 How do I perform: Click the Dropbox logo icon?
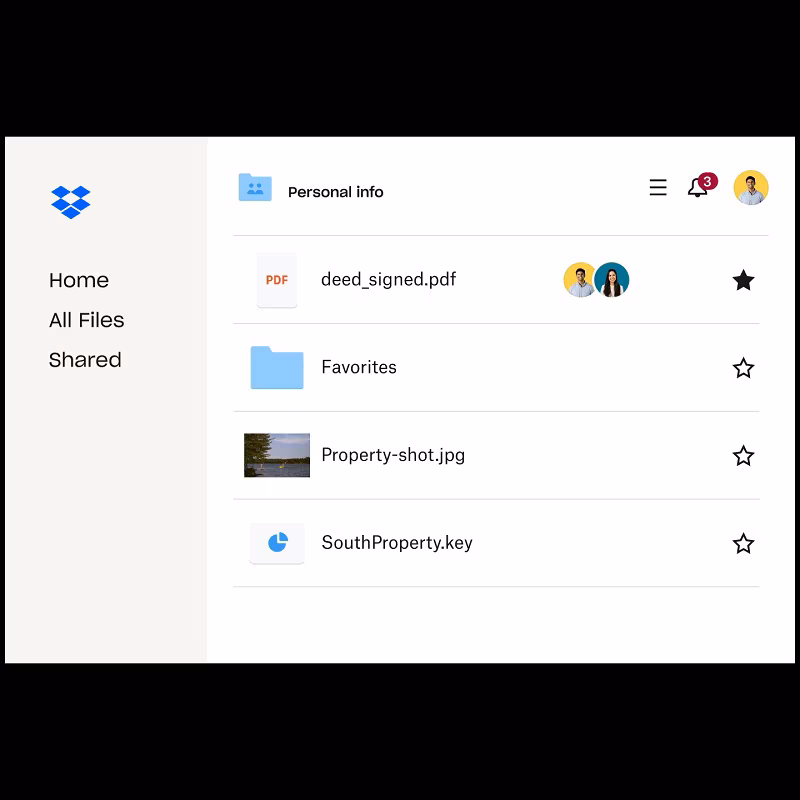(x=70, y=202)
